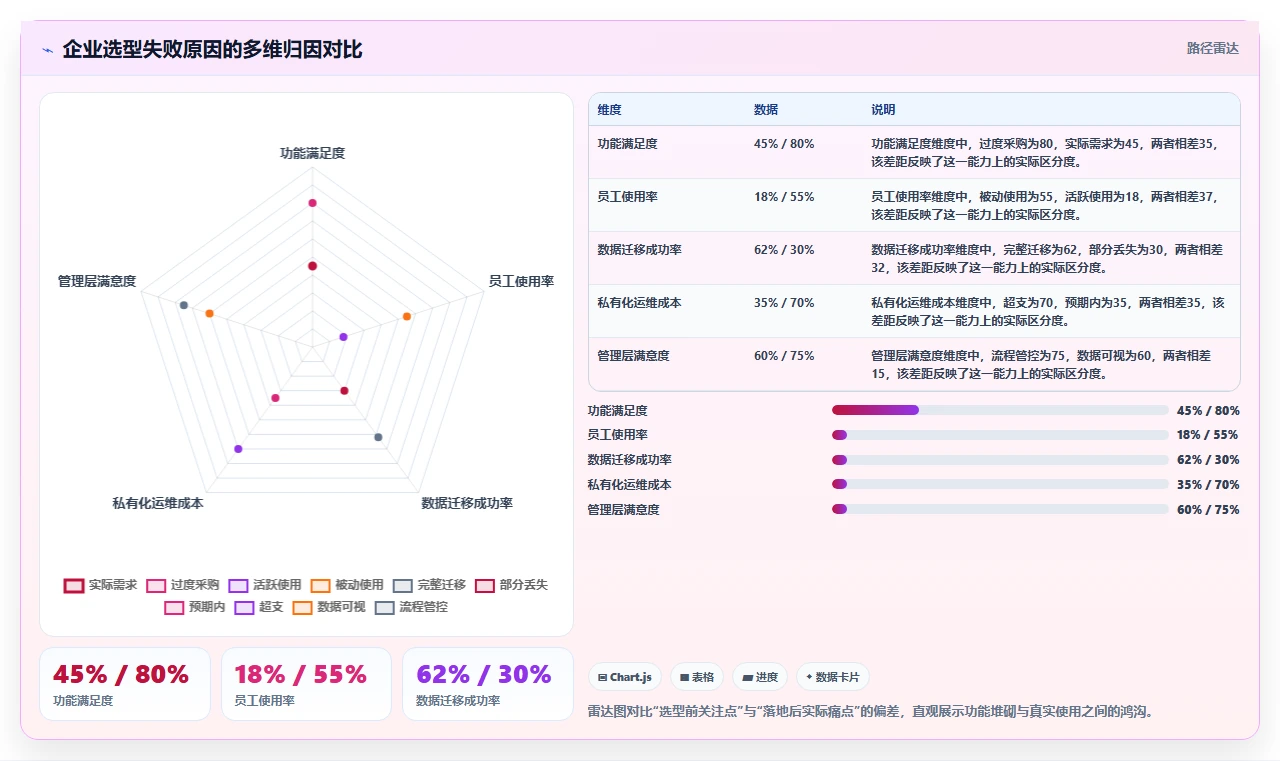Select the orange 被动使用 point on radar
The height and width of the screenshot is (761, 1280).
click(x=407, y=316)
